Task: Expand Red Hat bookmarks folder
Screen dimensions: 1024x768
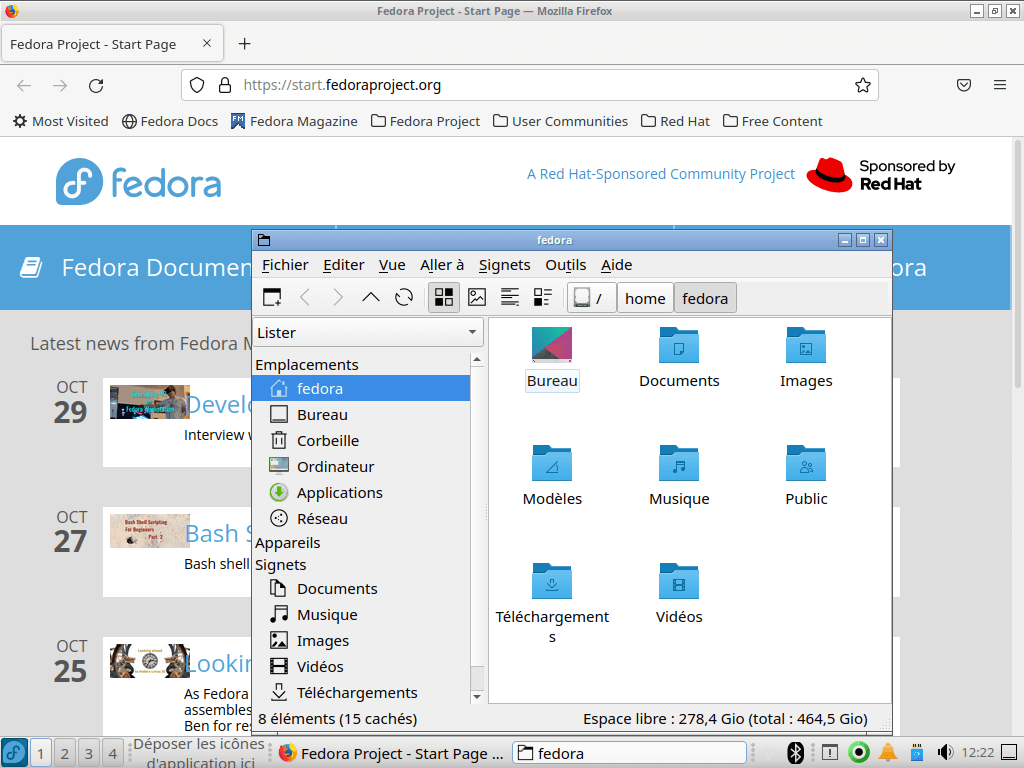Action: pyautogui.click(x=675, y=121)
